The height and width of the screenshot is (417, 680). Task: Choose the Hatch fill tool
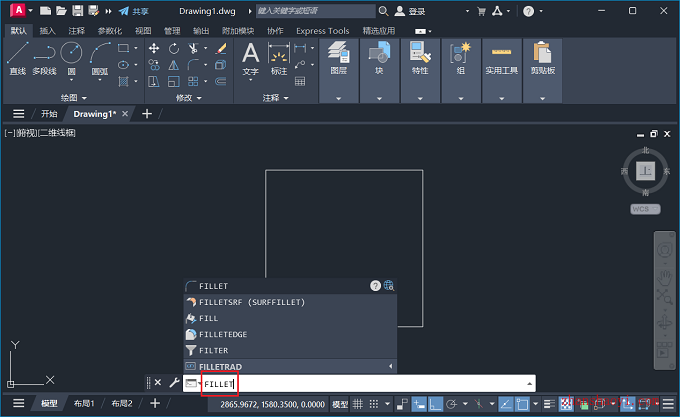123,81
